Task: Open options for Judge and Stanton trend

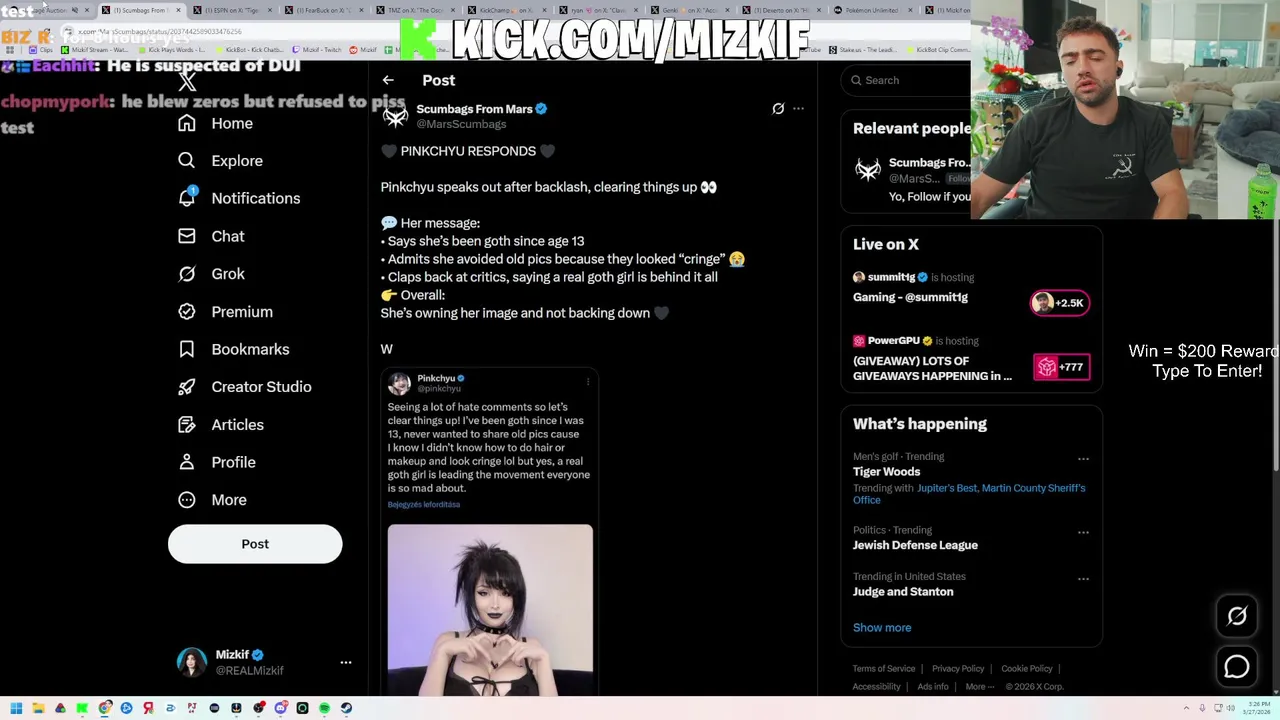Action: (1083, 579)
